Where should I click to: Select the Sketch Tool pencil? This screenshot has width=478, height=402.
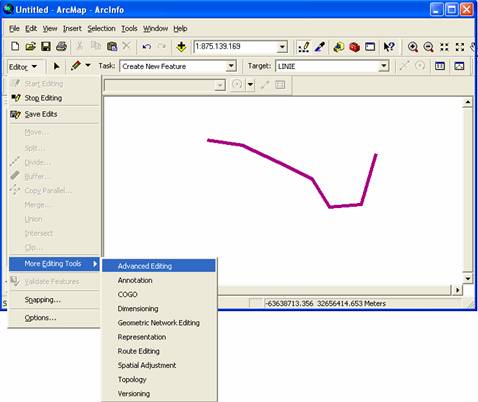tap(76, 66)
